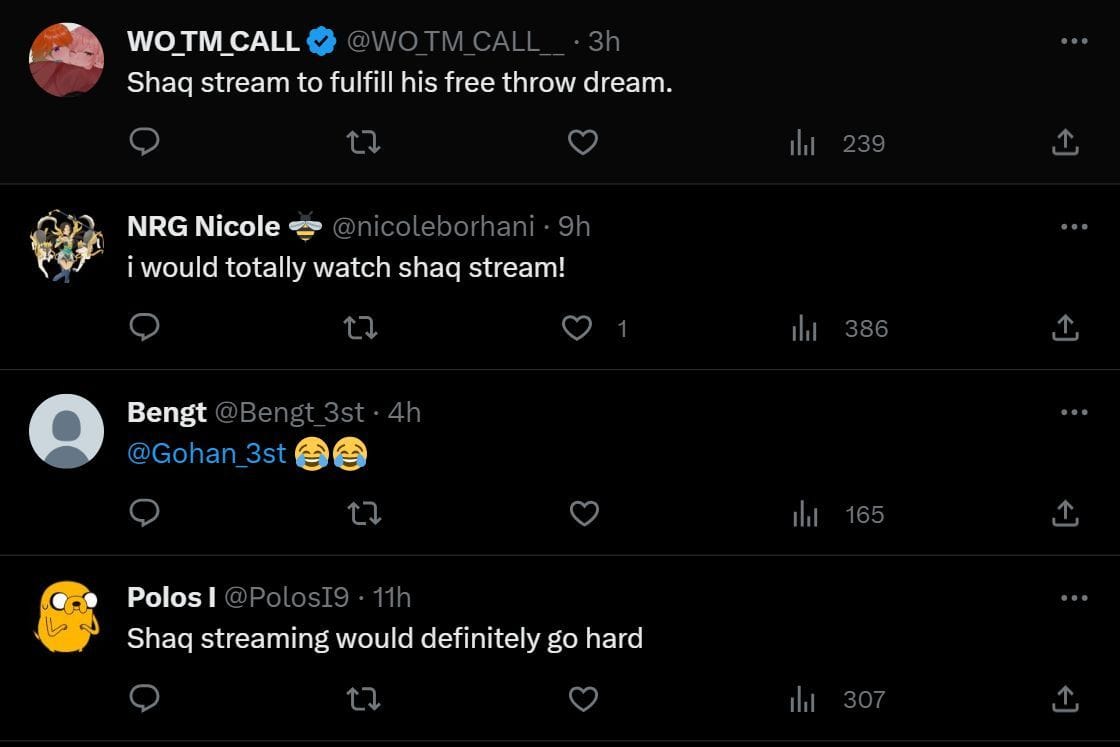The image size is (1120, 747).
Task: Share Bengt's tweet
Action: 1065,514
